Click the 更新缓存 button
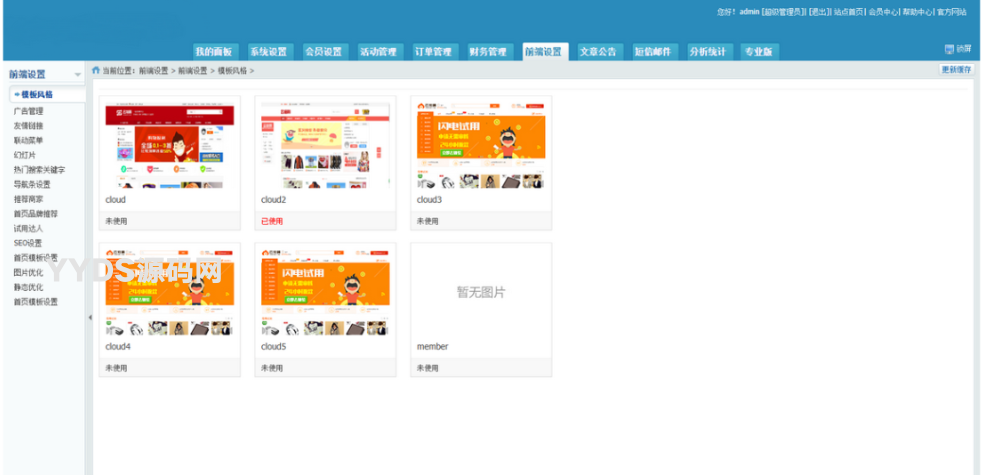981x475 pixels. coord(957,69)
